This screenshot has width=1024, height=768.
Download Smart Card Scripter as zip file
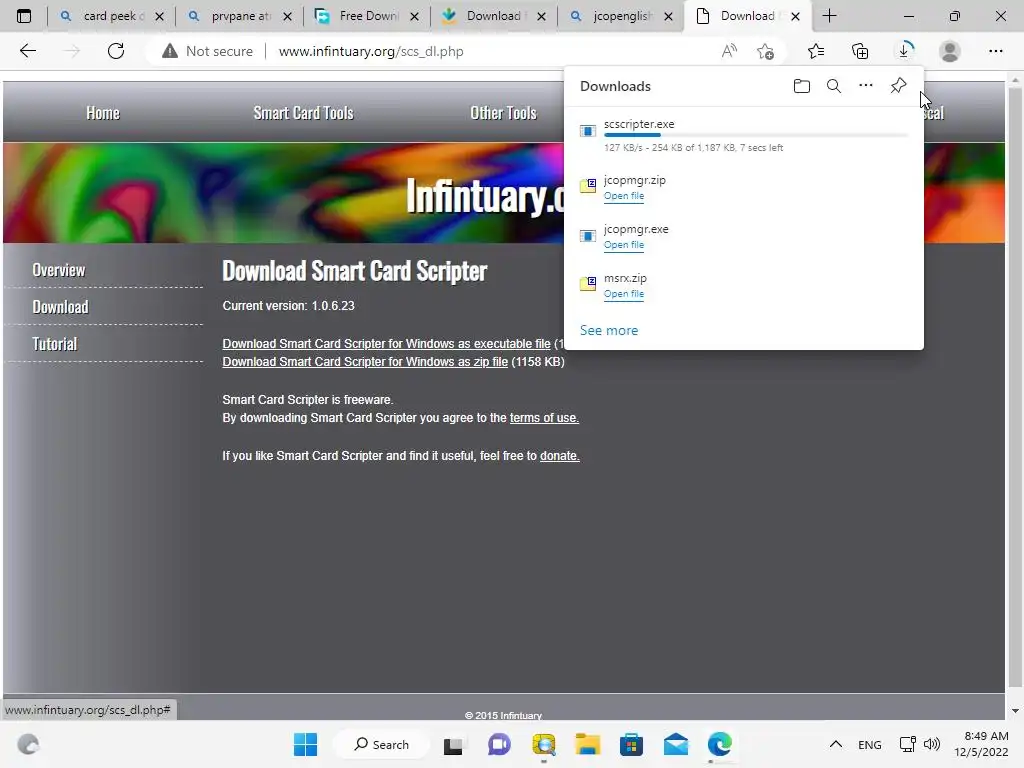(x=365, y=362)
